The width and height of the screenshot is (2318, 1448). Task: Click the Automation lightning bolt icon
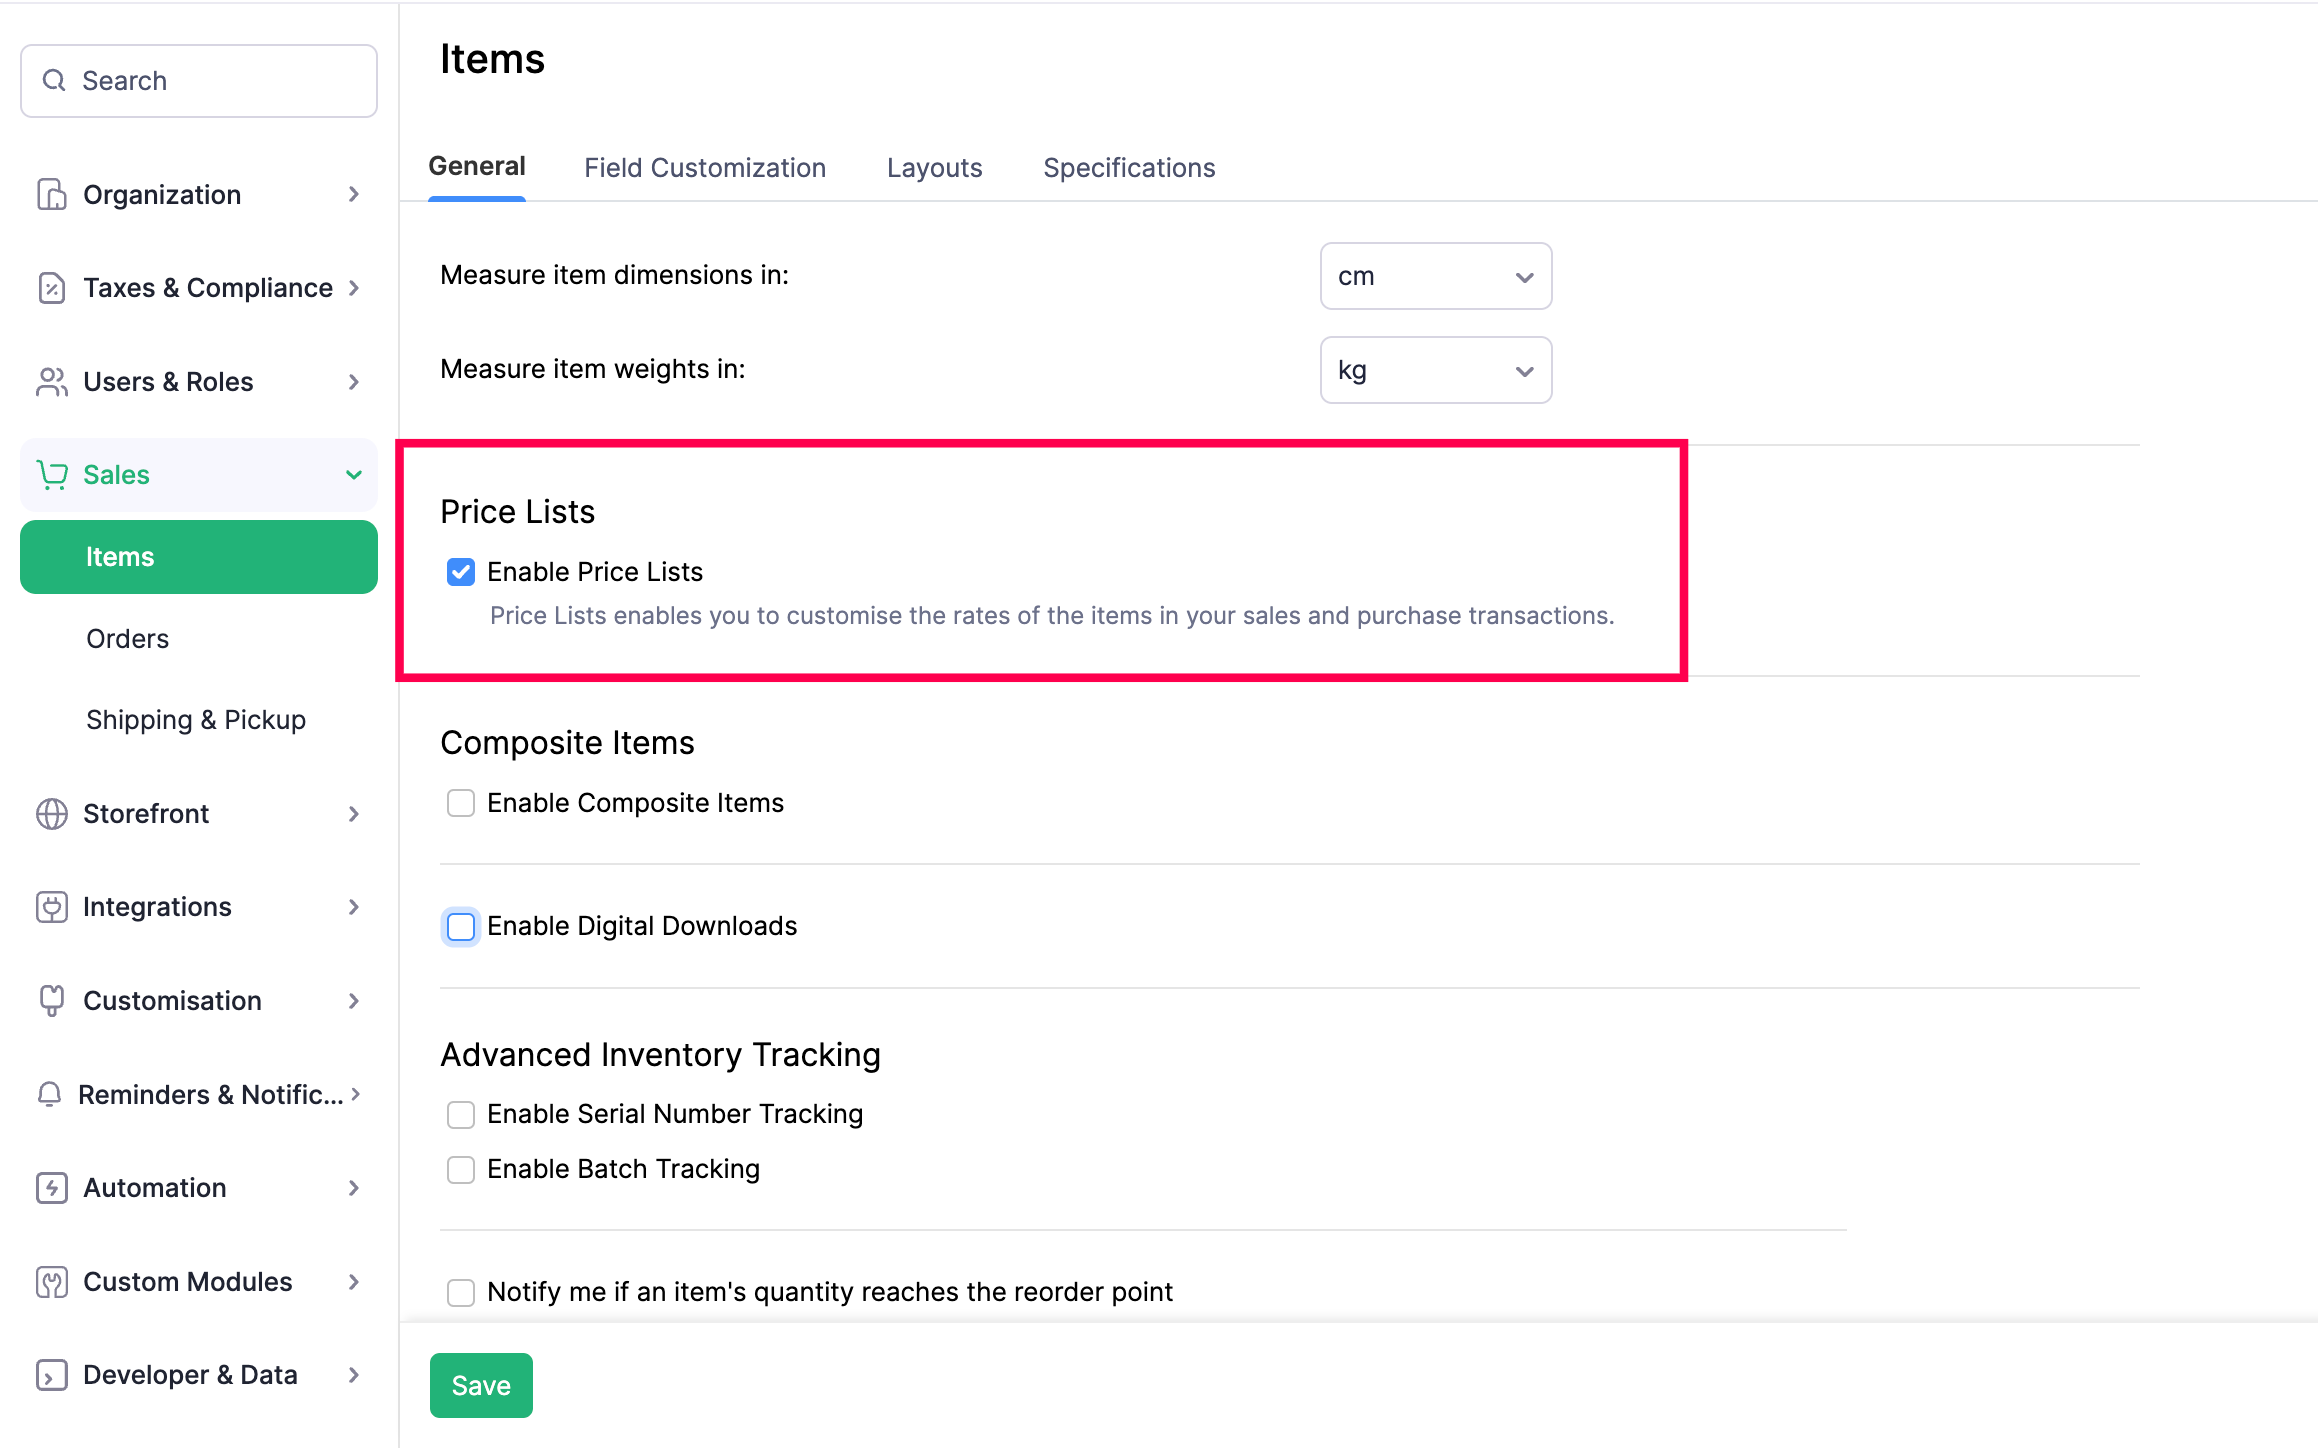[x=51, y=1188]
